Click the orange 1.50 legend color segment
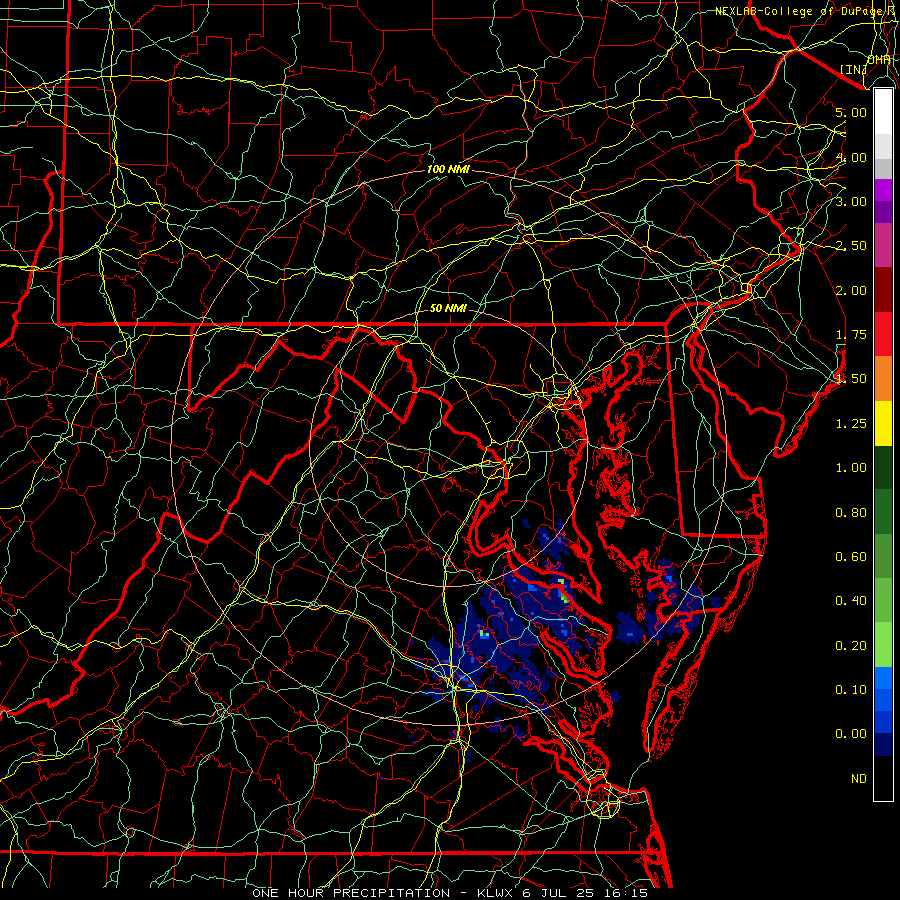The width and height of the screenshot is (900, 900). coord(883,378)
